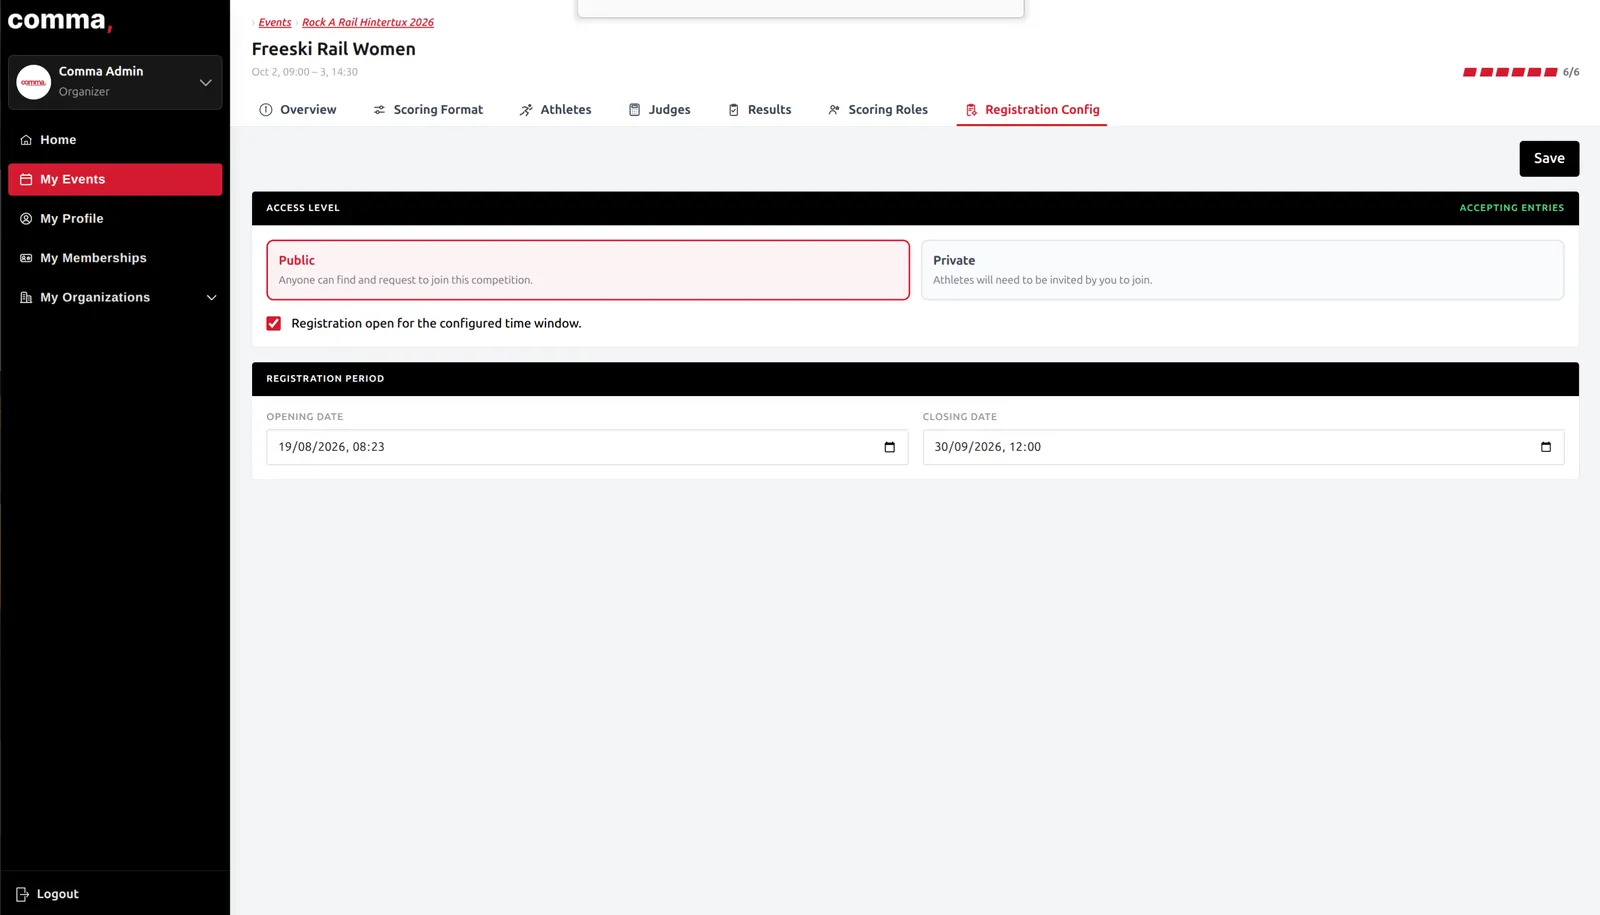Click the Athletes skier icon
The width and height of the screenshot is (1600, 915).
[x=526, y=110]
